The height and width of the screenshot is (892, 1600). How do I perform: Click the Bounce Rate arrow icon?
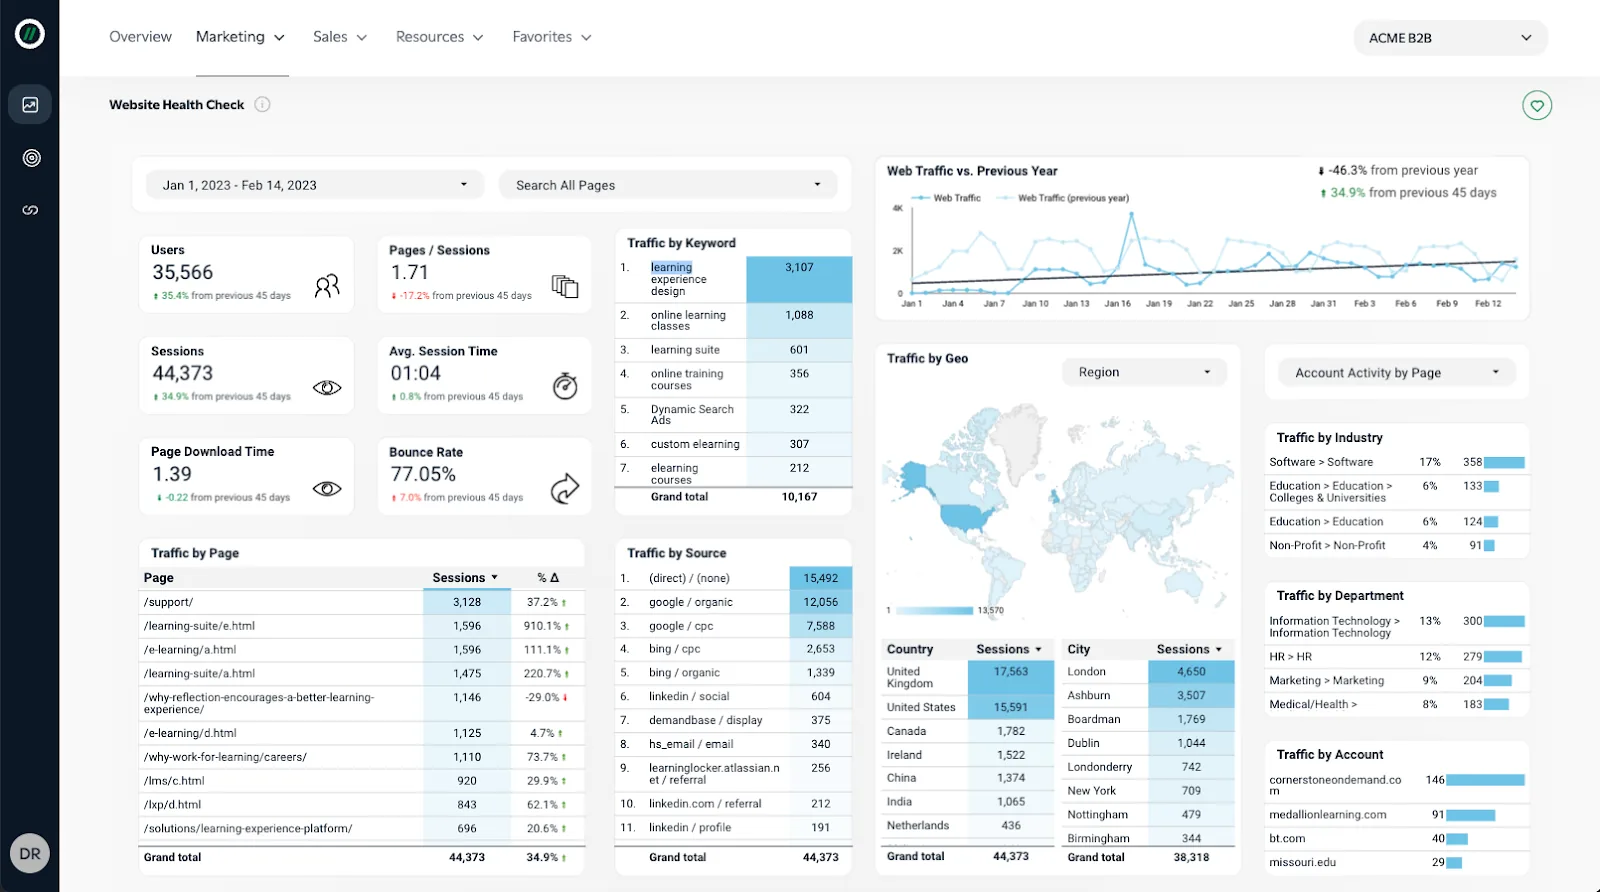click(565, 488)
